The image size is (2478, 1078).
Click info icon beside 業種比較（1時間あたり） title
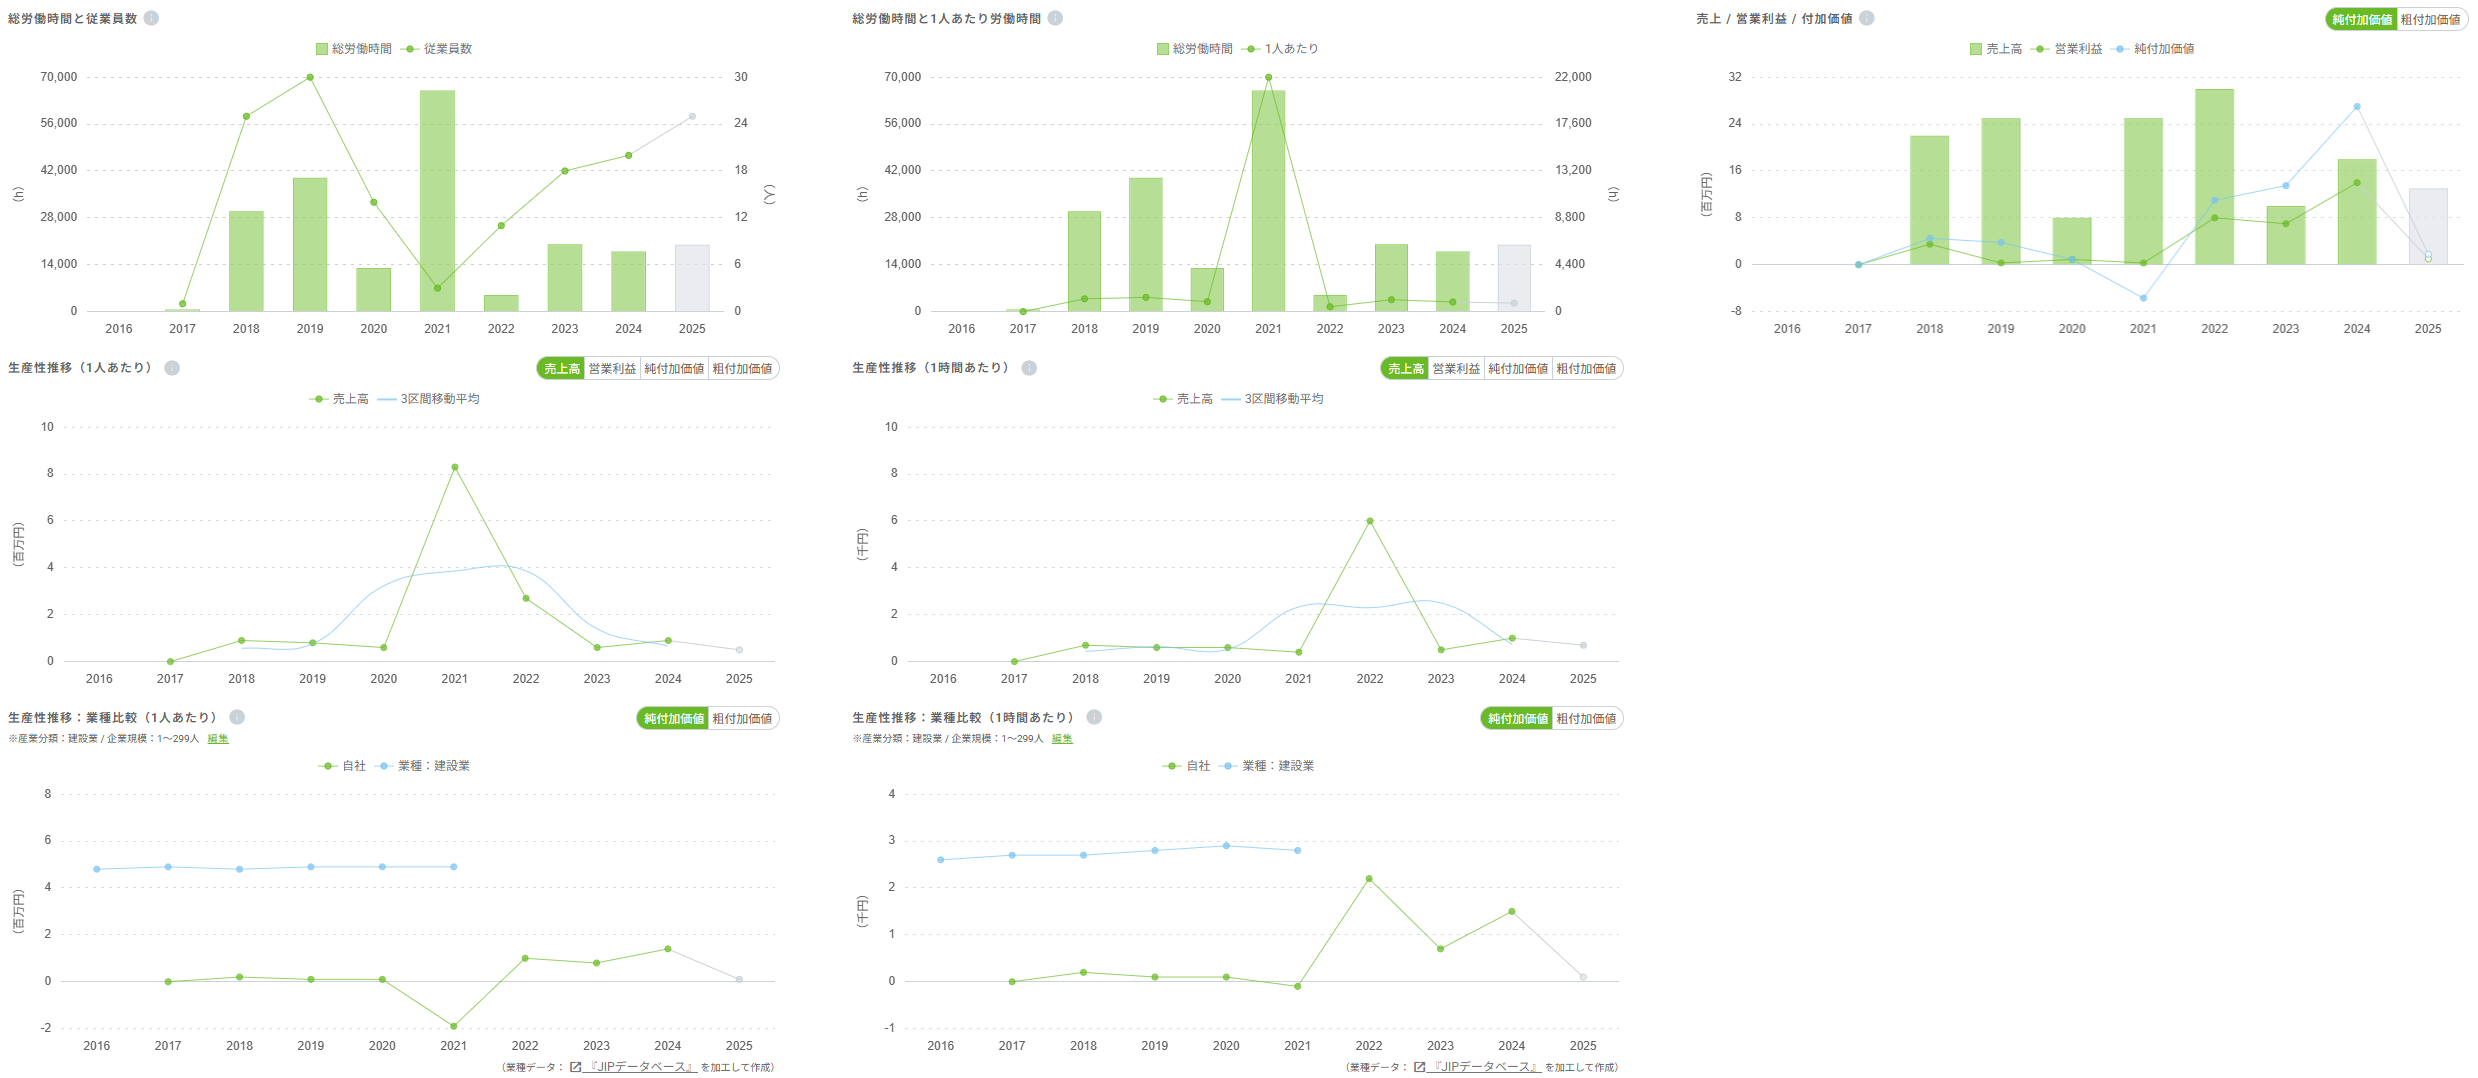pyautogui.click(x=1094, y=717)
